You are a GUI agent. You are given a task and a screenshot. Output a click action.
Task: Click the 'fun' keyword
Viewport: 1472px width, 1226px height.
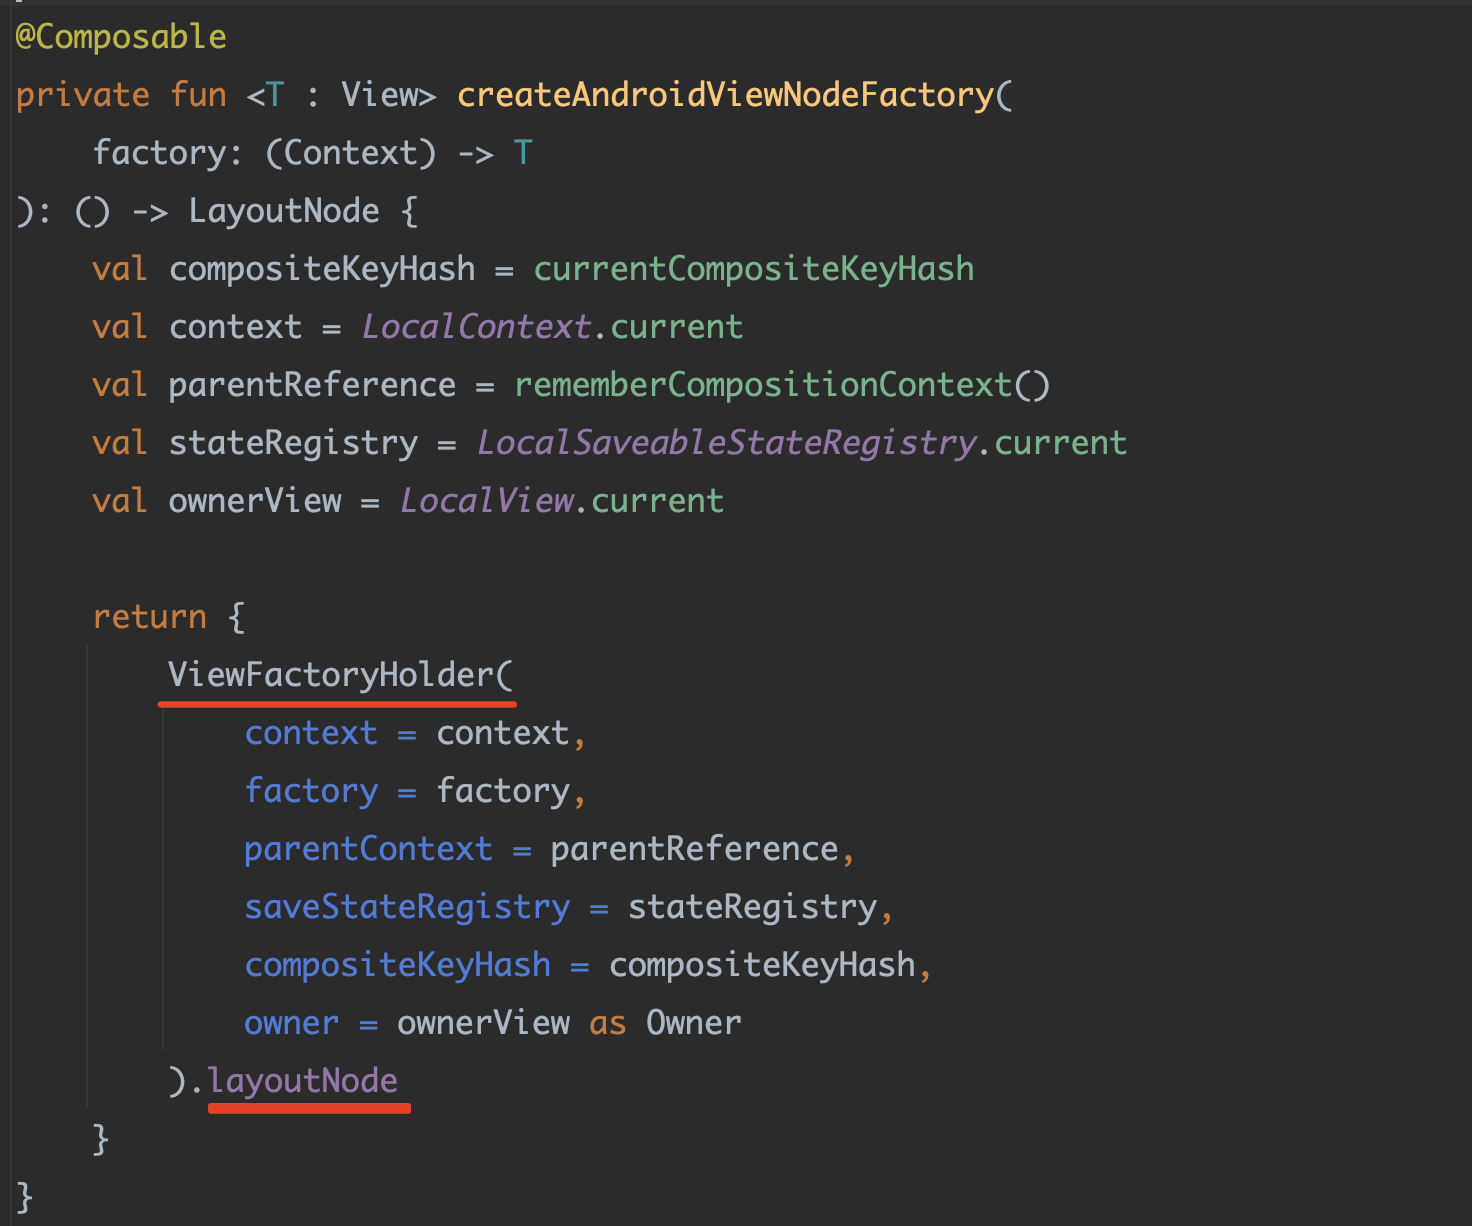[198, 95]
